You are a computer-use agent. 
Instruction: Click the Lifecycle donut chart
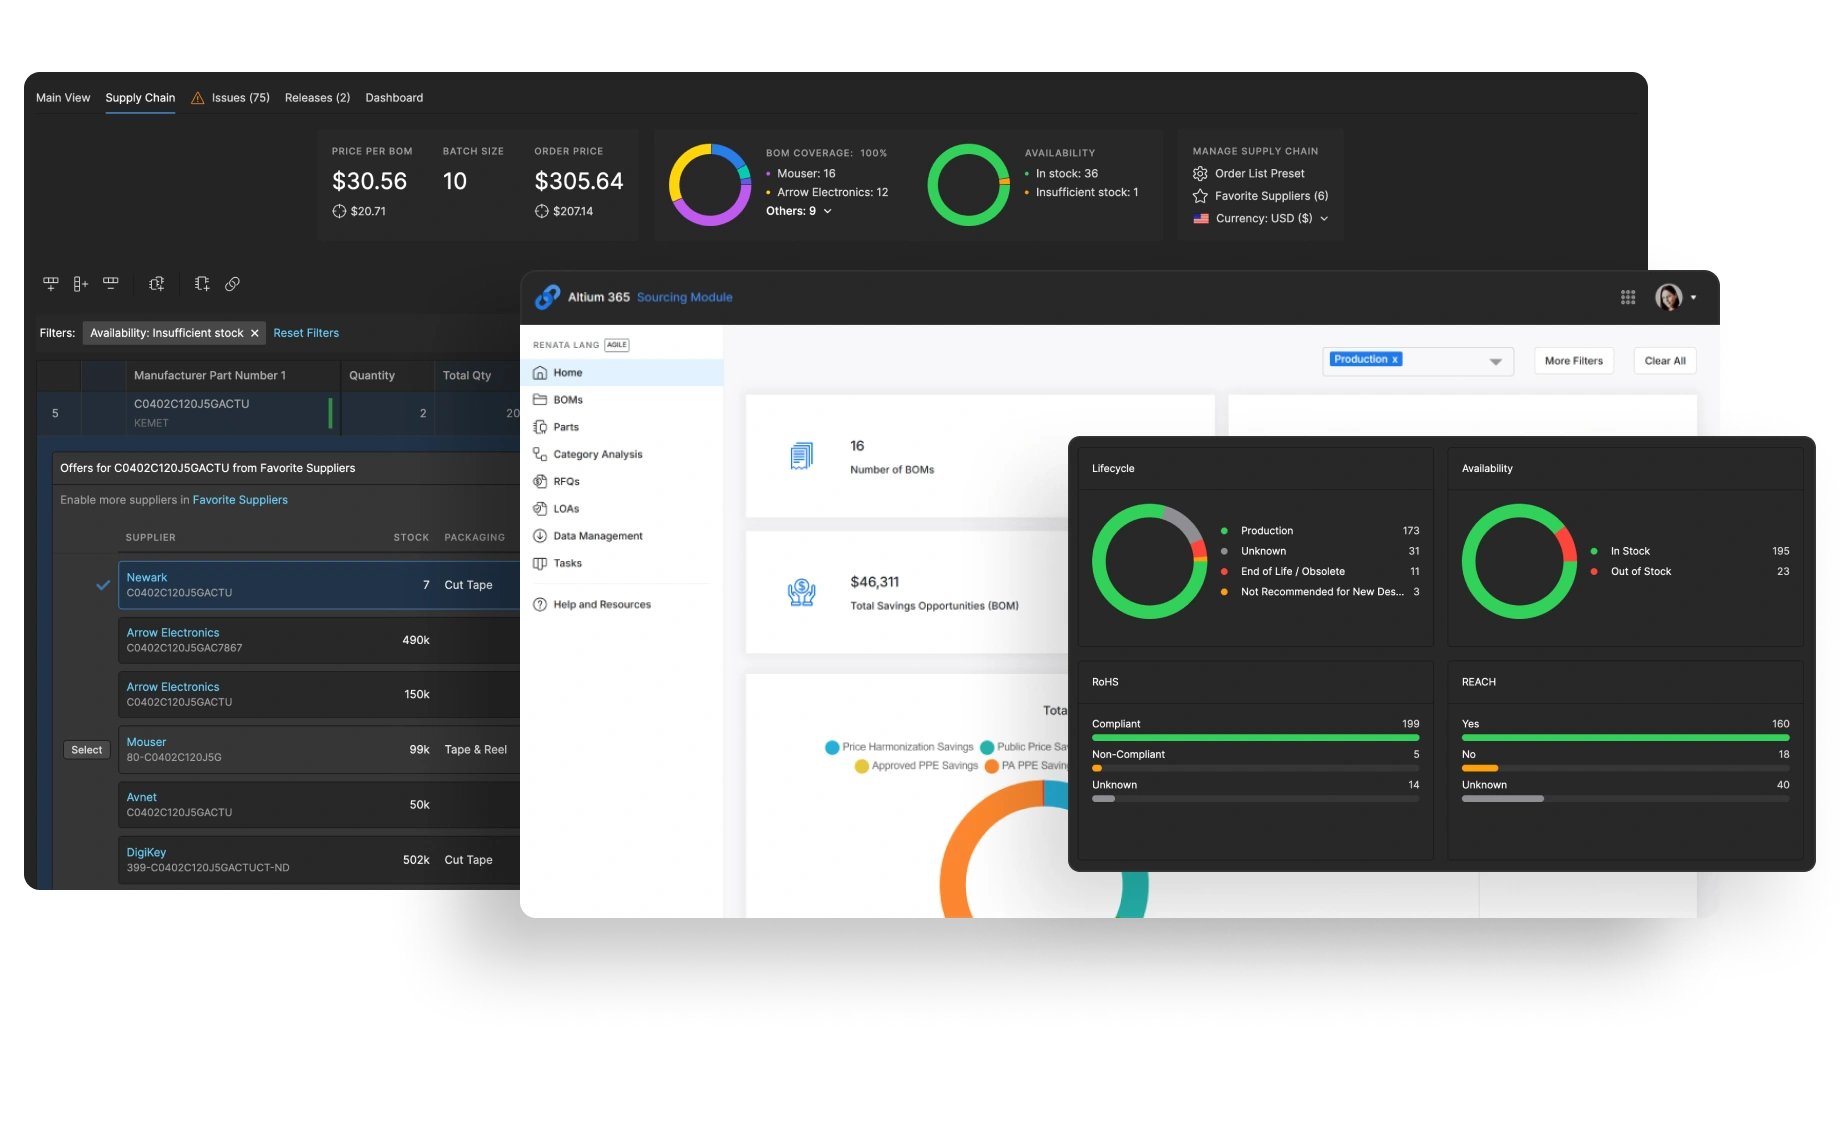point(1150,561)
